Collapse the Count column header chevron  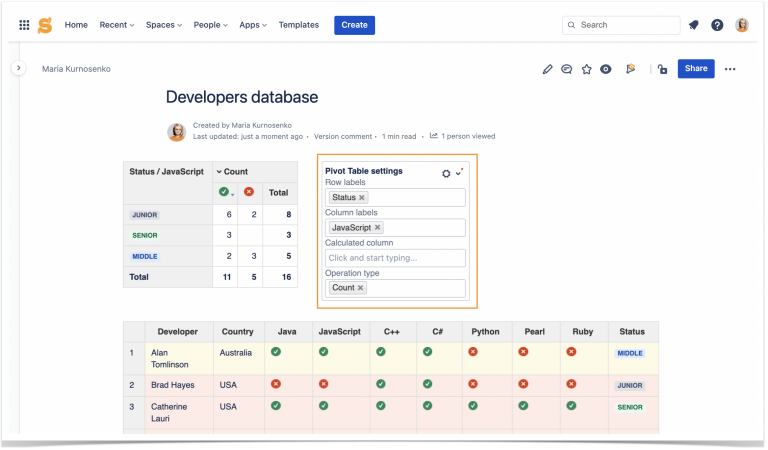[219, 172]
